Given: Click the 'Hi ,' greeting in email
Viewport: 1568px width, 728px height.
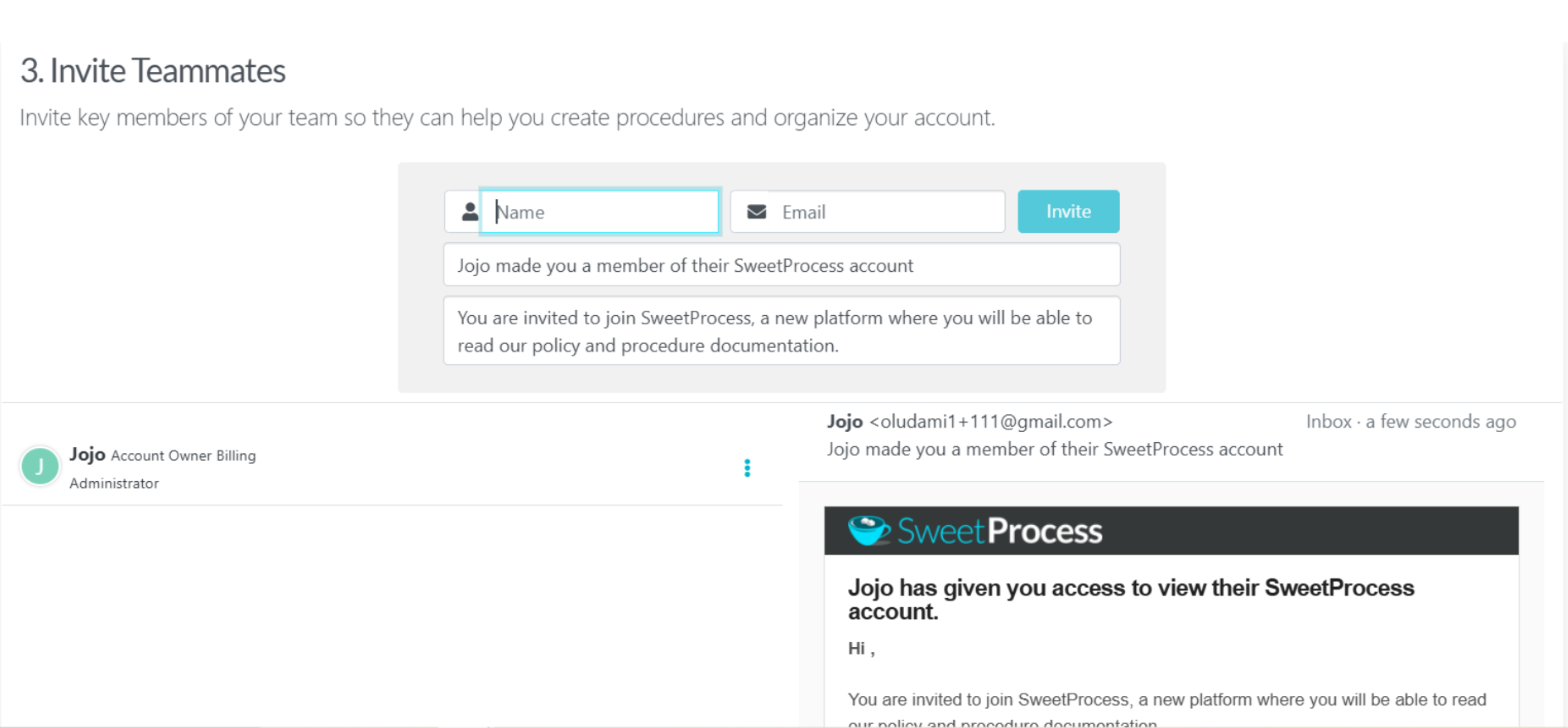Looking at the screenshot, I should [x=861, y=648].
